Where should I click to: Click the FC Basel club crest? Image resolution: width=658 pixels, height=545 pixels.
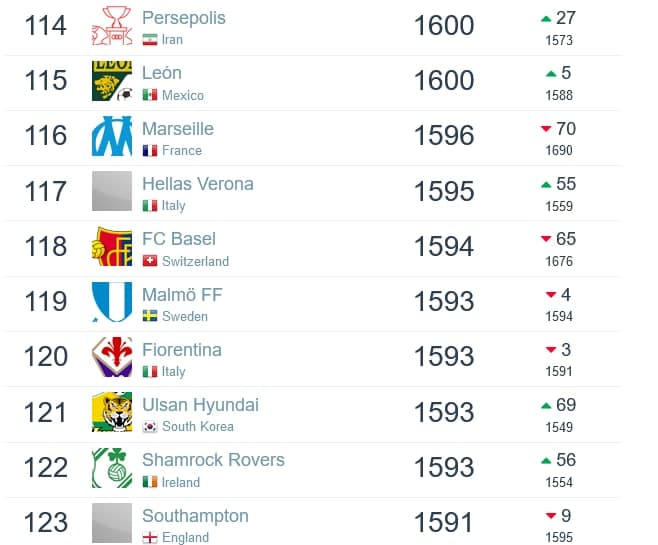[x=112, y=246]
